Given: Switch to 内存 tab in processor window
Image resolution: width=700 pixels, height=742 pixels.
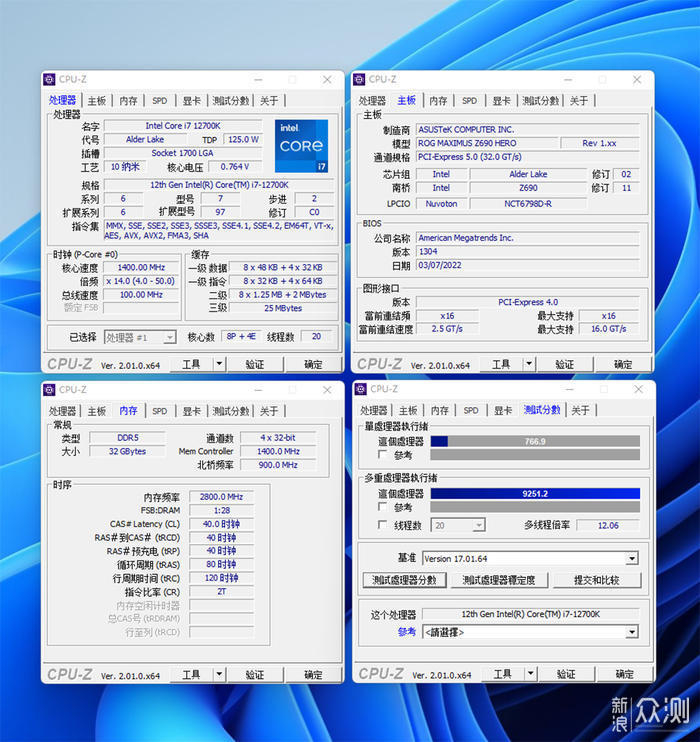Looking at the screenshot, I should [x=128, y=101].
